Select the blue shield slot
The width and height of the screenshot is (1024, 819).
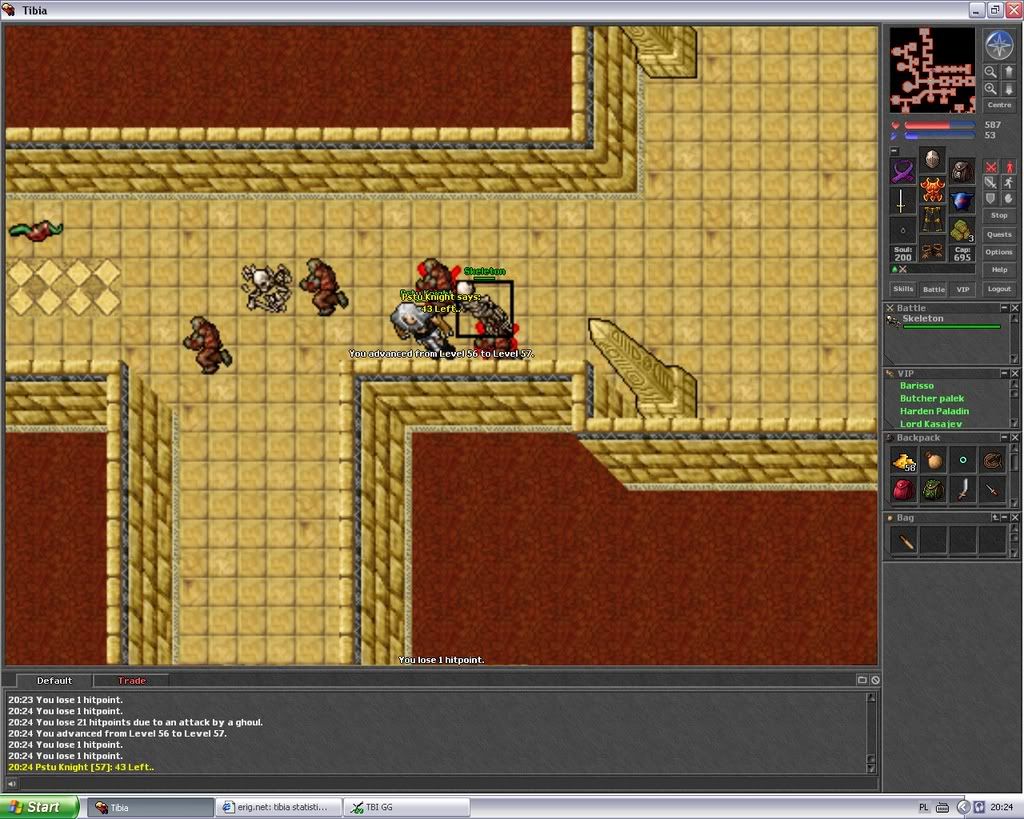pos(962,201)
